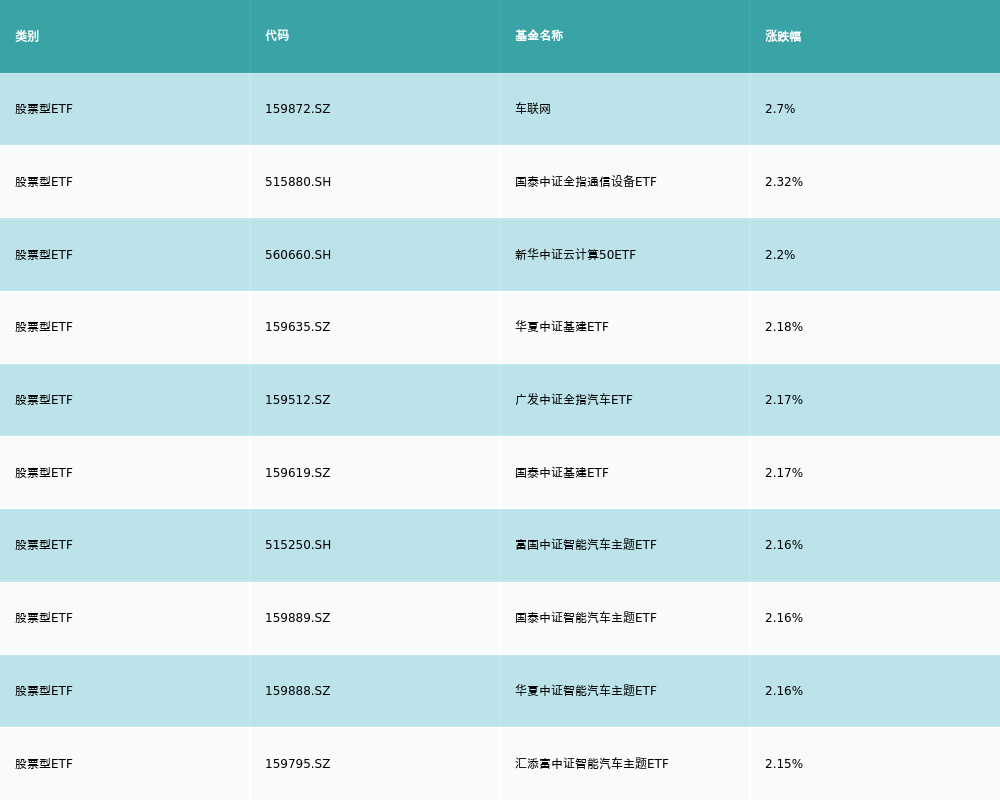Click the 2.15% change value
This screenshot has height=800, width=1000.
click(x=784, y=764)
